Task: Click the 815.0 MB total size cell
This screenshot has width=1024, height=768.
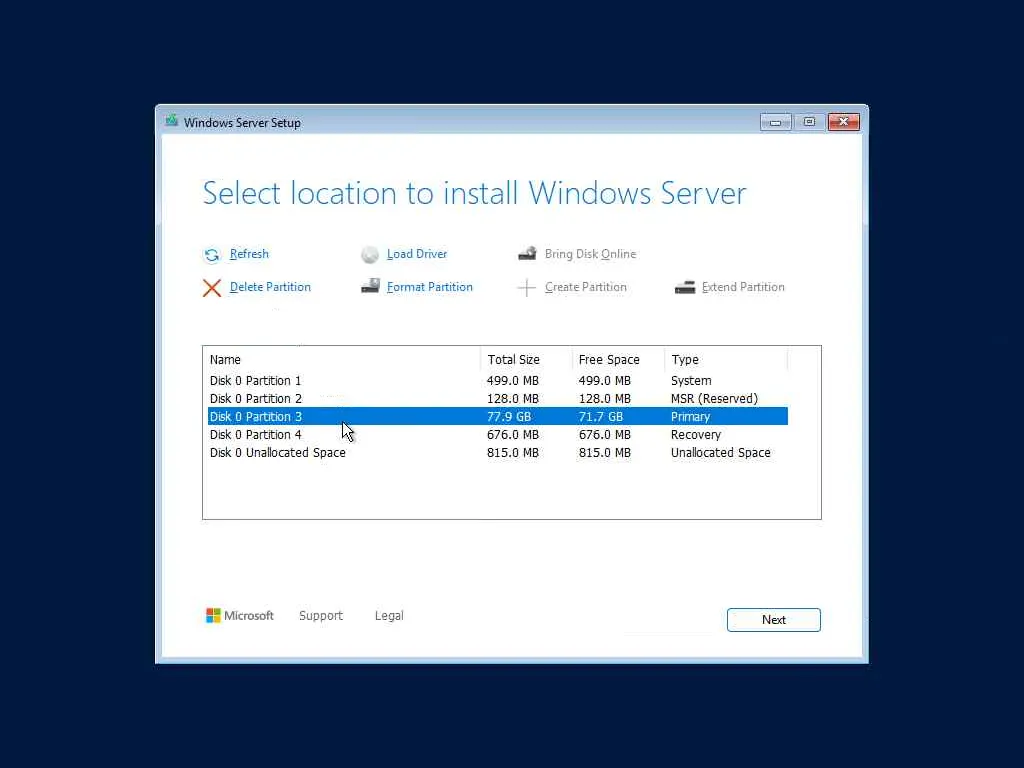Action: click(513, 453)
